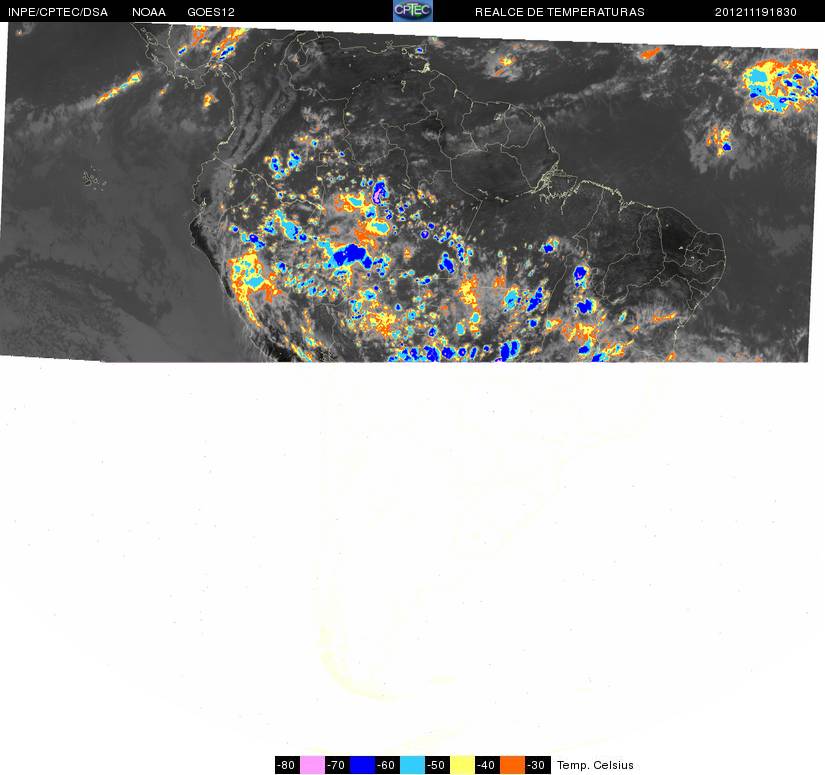This screenshot has height=775, width=825.
Task: Select the yellow -50 to -40 swatch
Action: pos(462,765)
